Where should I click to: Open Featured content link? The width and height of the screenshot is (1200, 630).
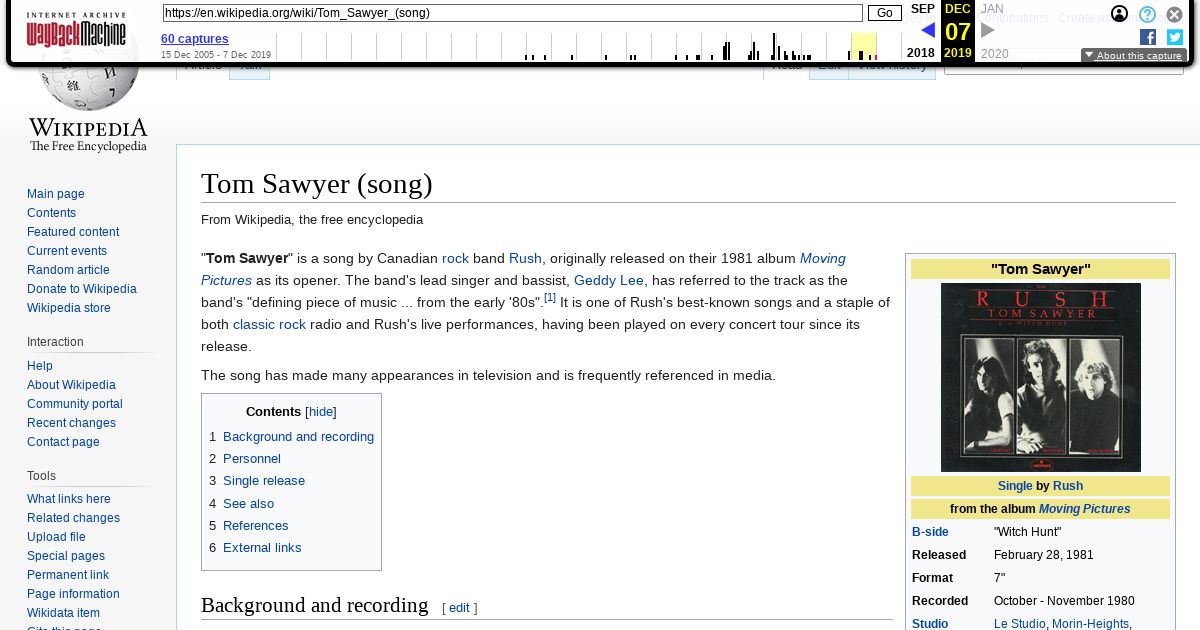tap(73, 232)
